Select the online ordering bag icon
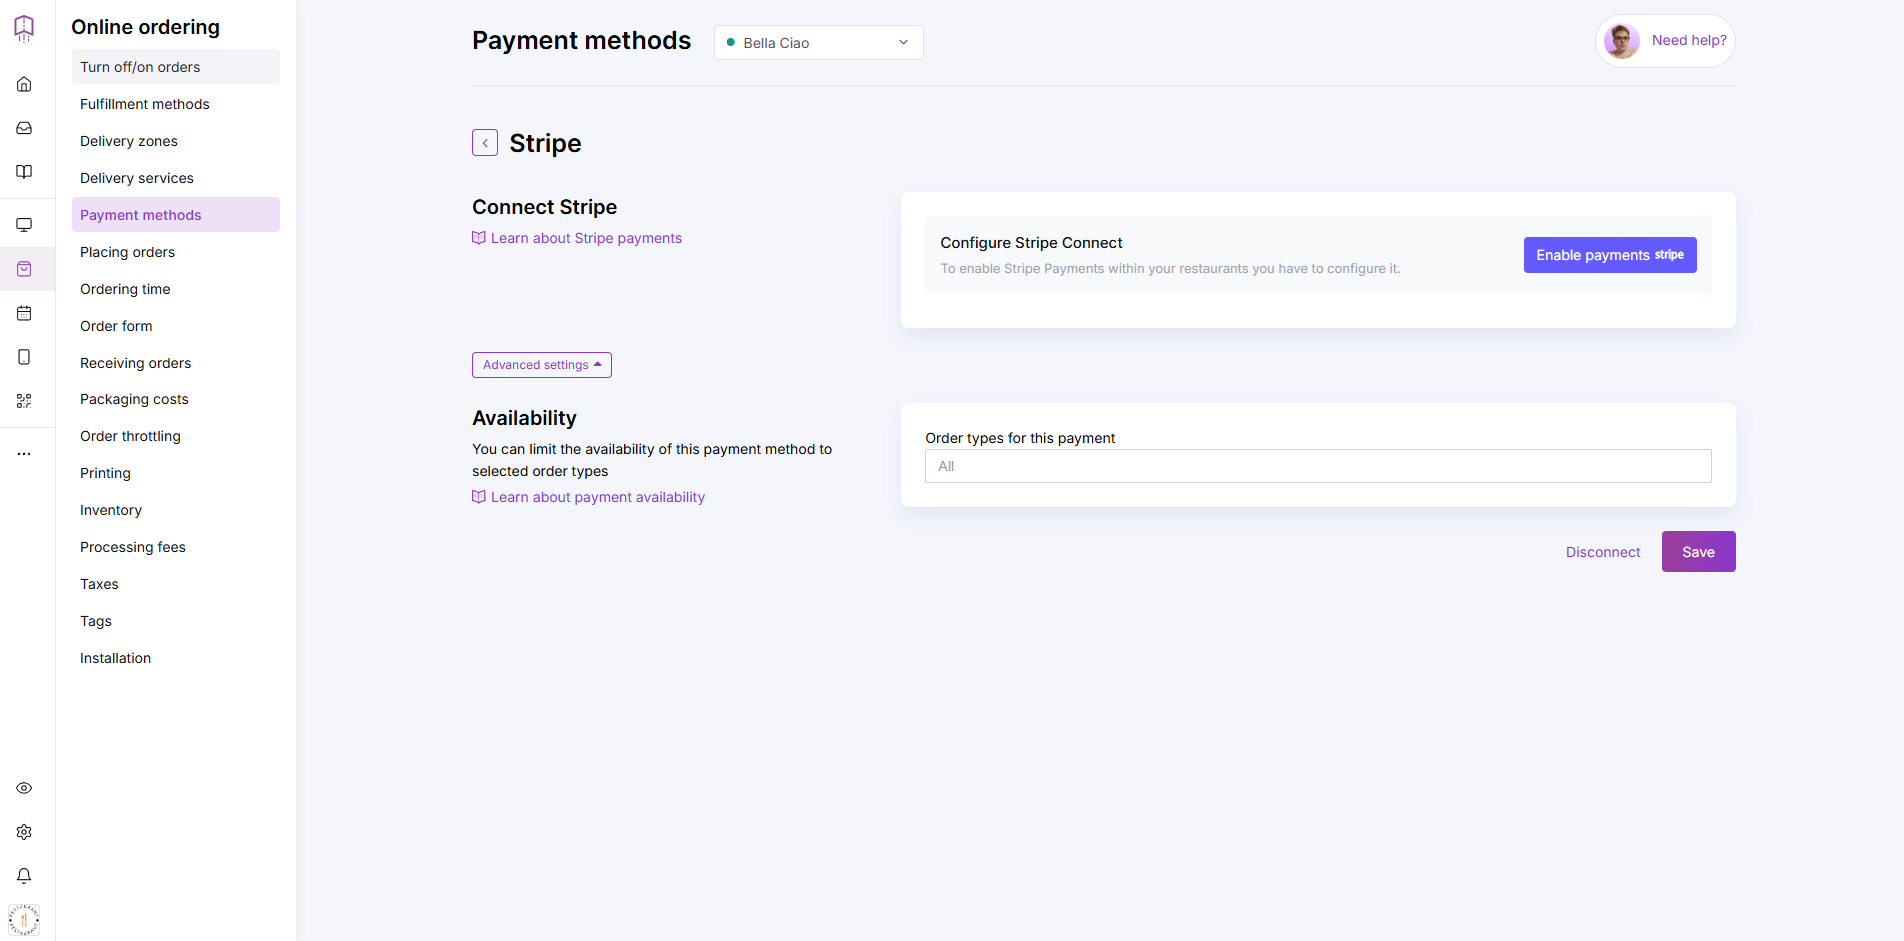 [x=24, y=269]
